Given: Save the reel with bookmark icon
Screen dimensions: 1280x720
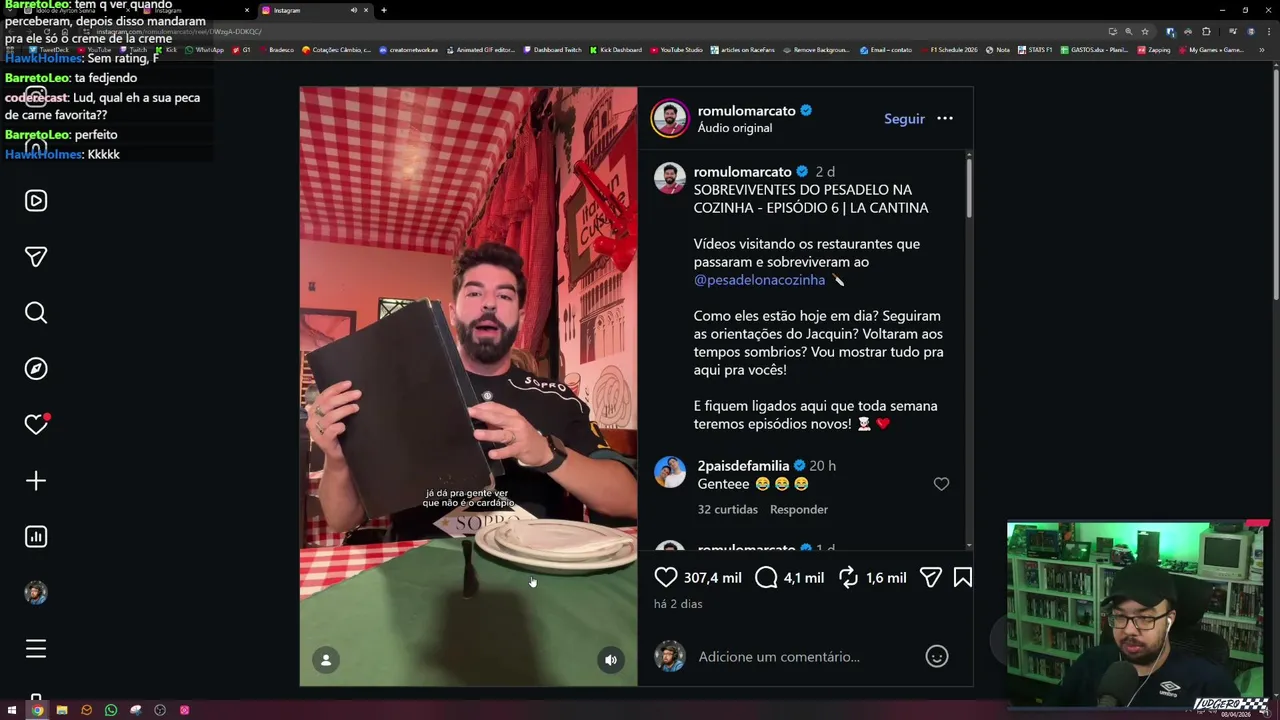Looking at the screenshot, I should 963,577.
